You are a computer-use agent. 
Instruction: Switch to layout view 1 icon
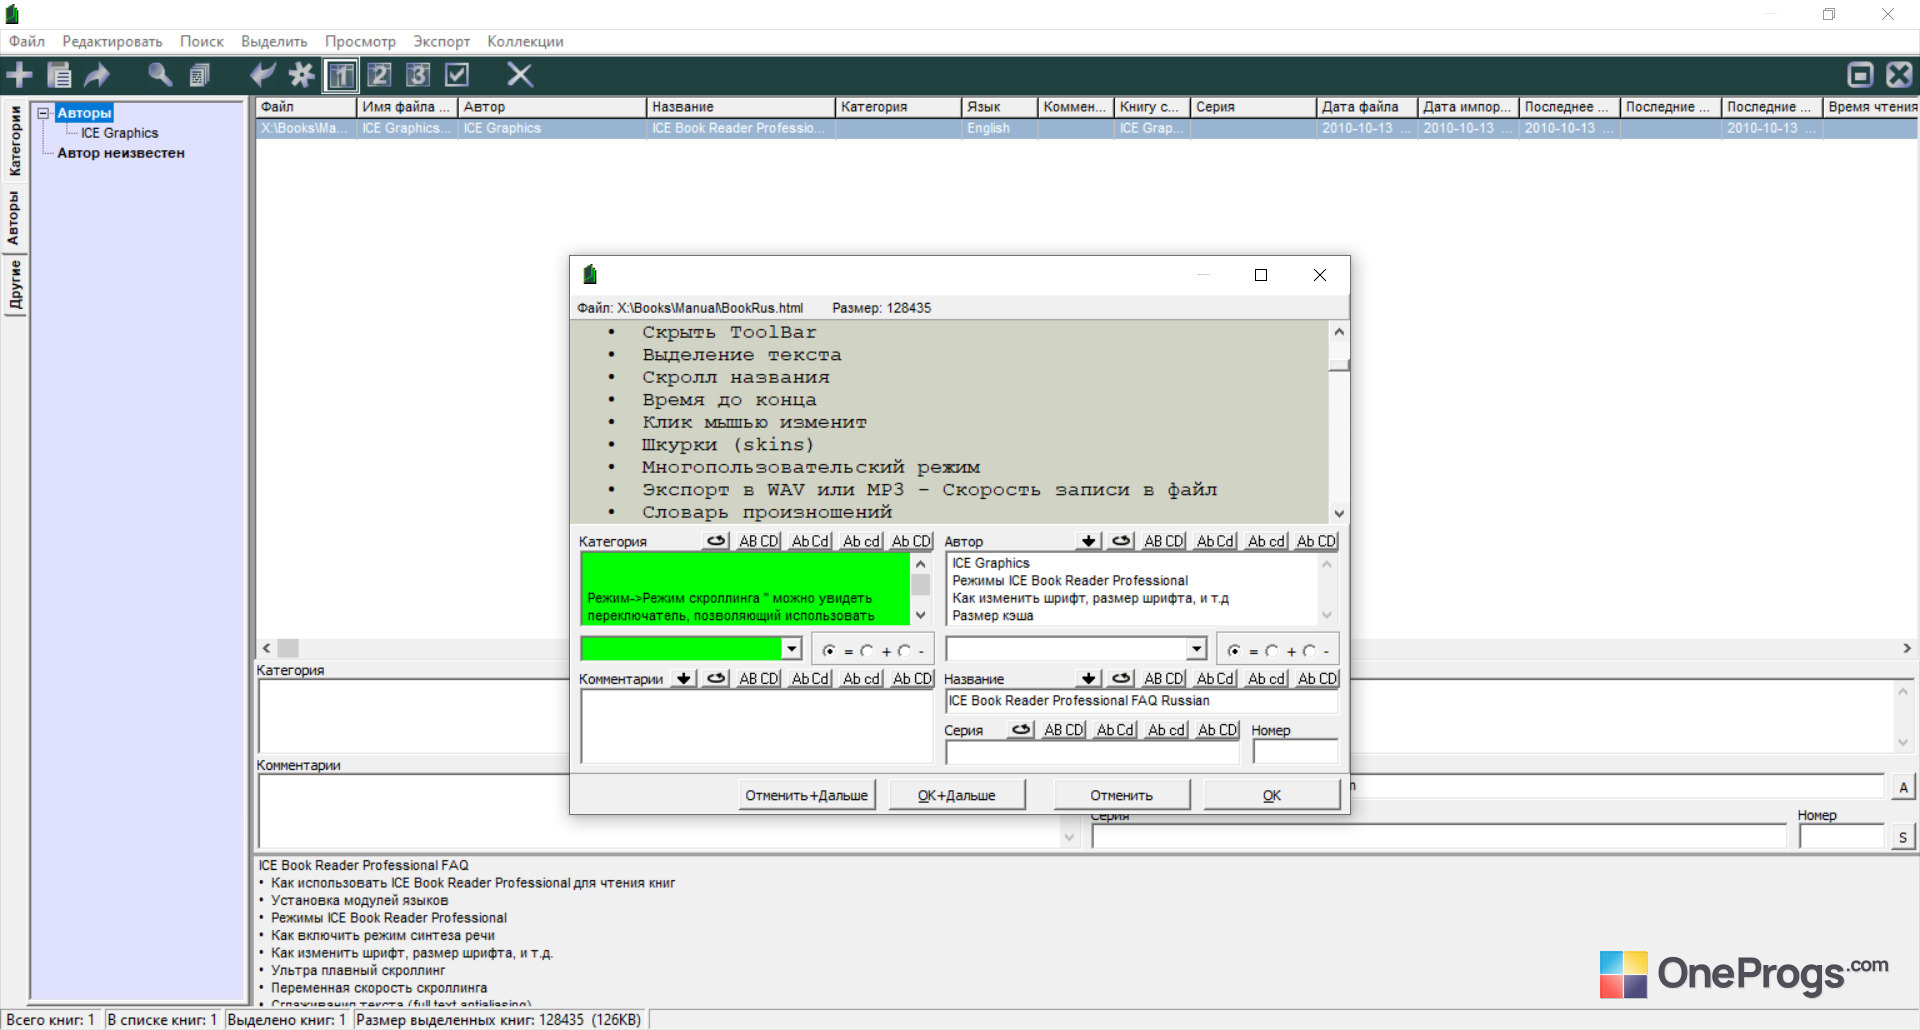(341, 75)
